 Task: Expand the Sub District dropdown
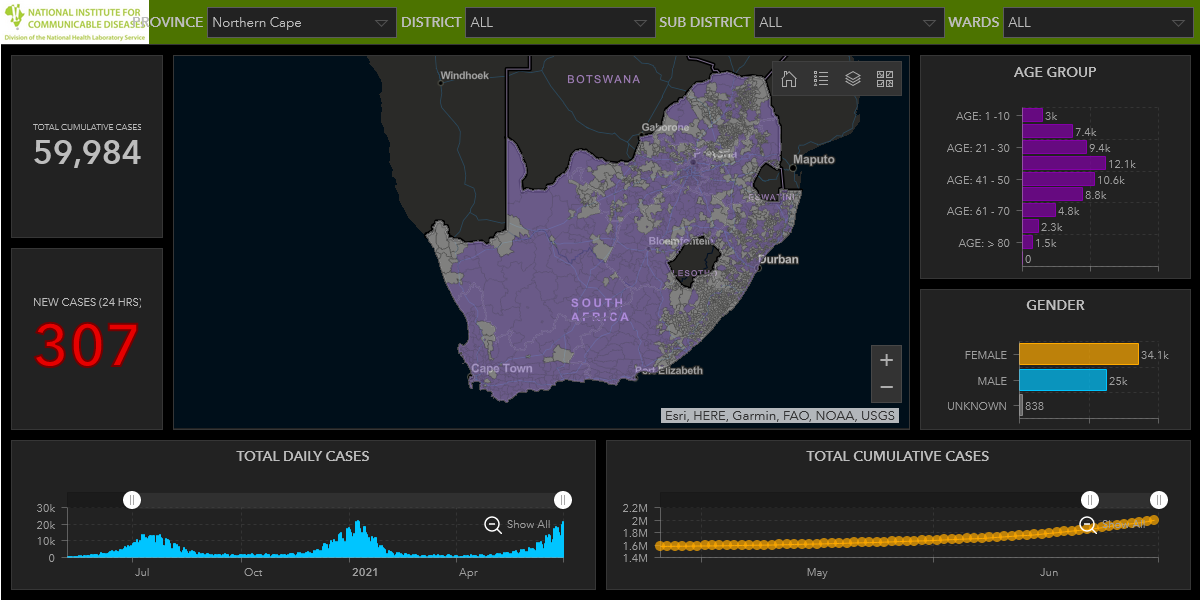(849, 22)
